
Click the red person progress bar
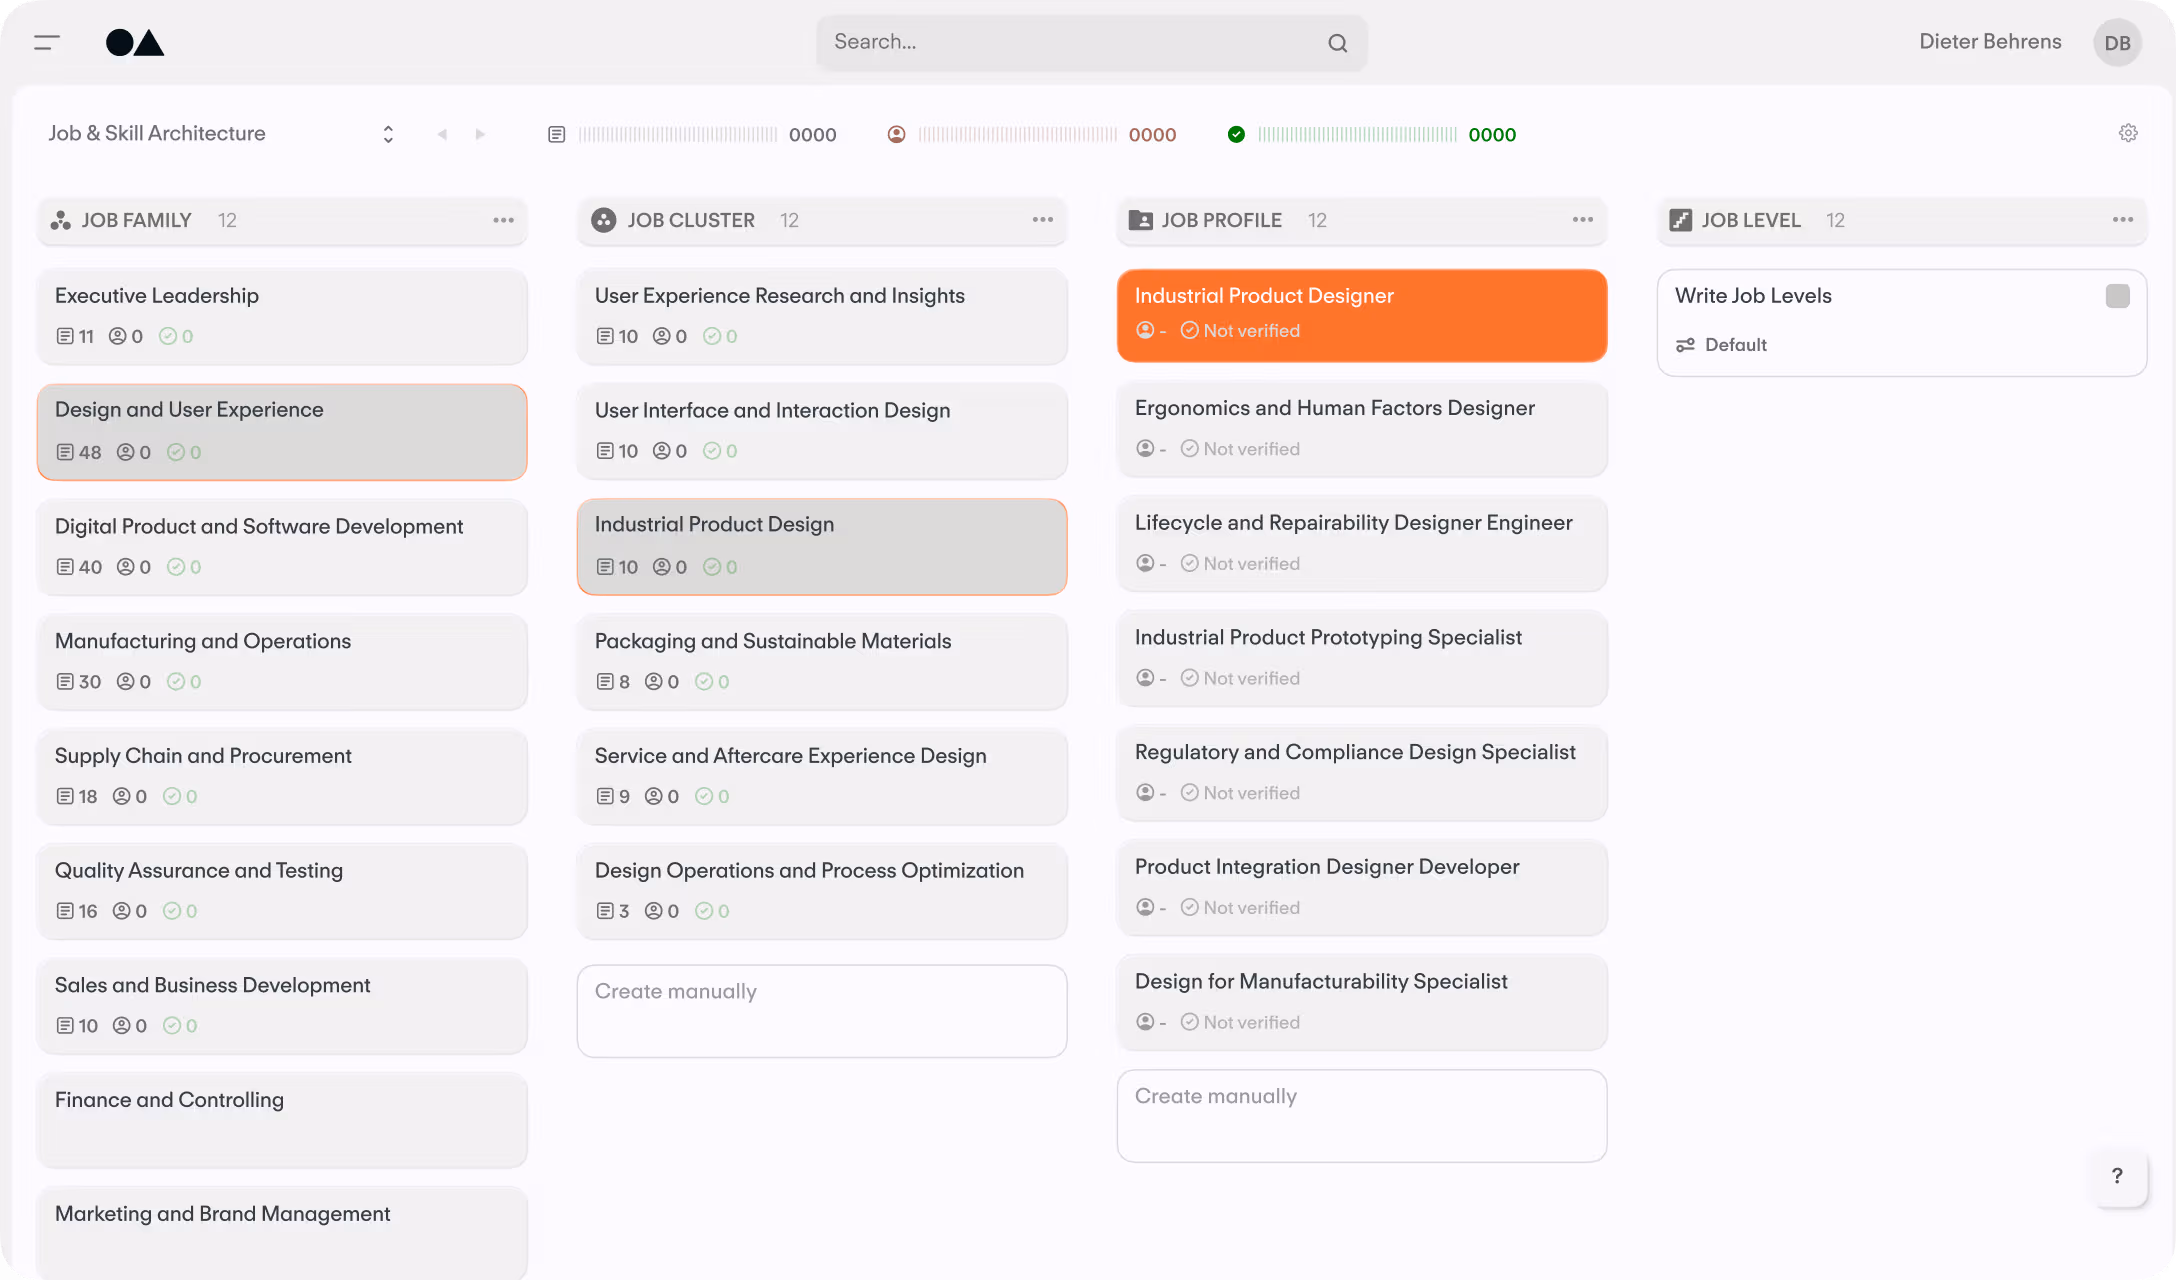(x=1018, y=134)
